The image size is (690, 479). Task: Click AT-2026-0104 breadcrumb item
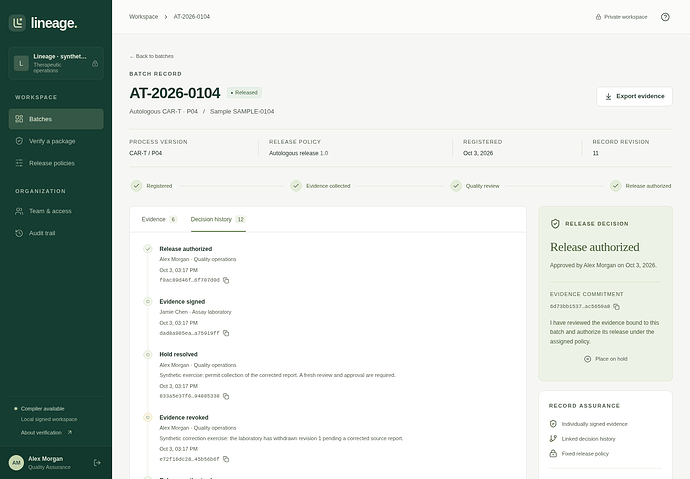(x=191, y=17)
